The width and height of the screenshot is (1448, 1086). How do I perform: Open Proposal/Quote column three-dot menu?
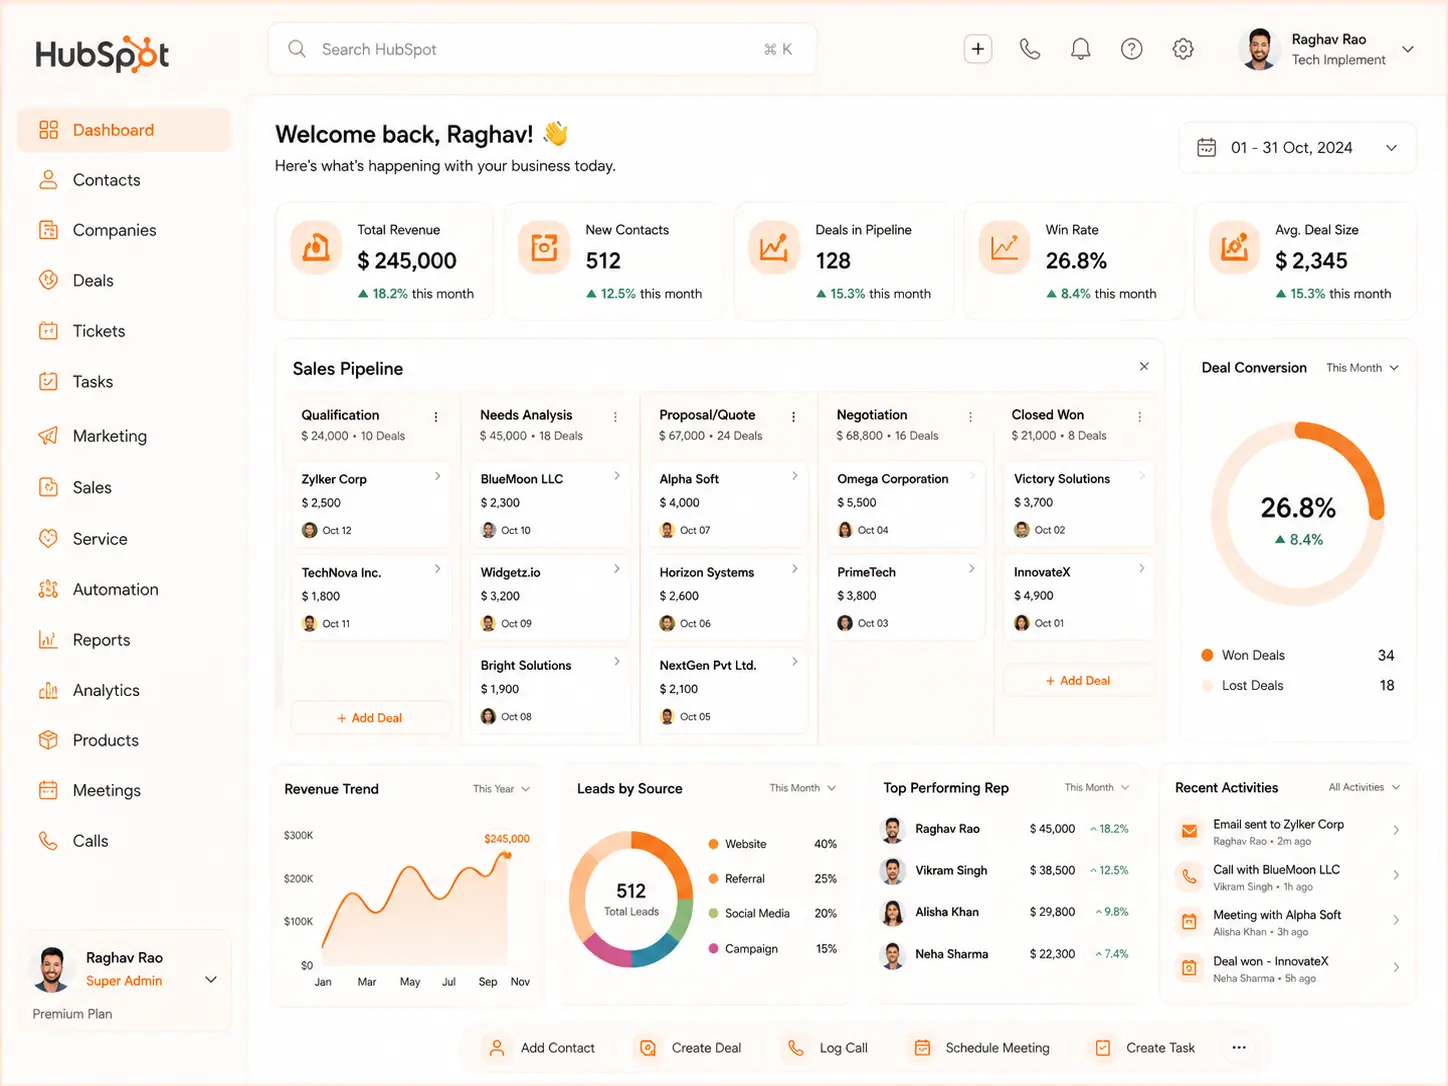pyautogui.click(x=793, y=417)
